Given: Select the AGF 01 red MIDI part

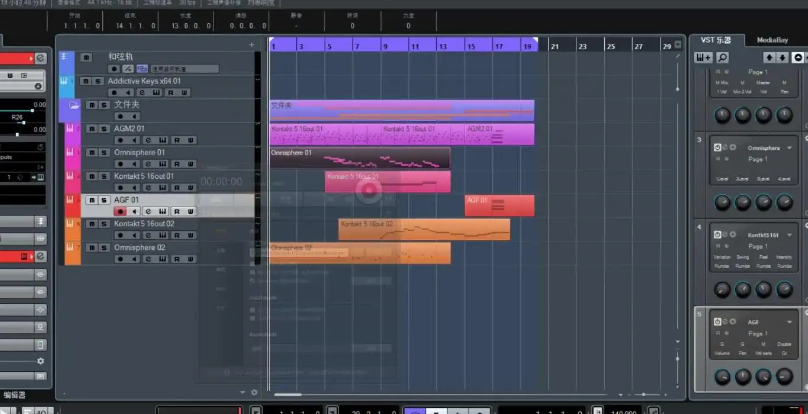Looking at the screenshot, I should [x=499, y=206].
